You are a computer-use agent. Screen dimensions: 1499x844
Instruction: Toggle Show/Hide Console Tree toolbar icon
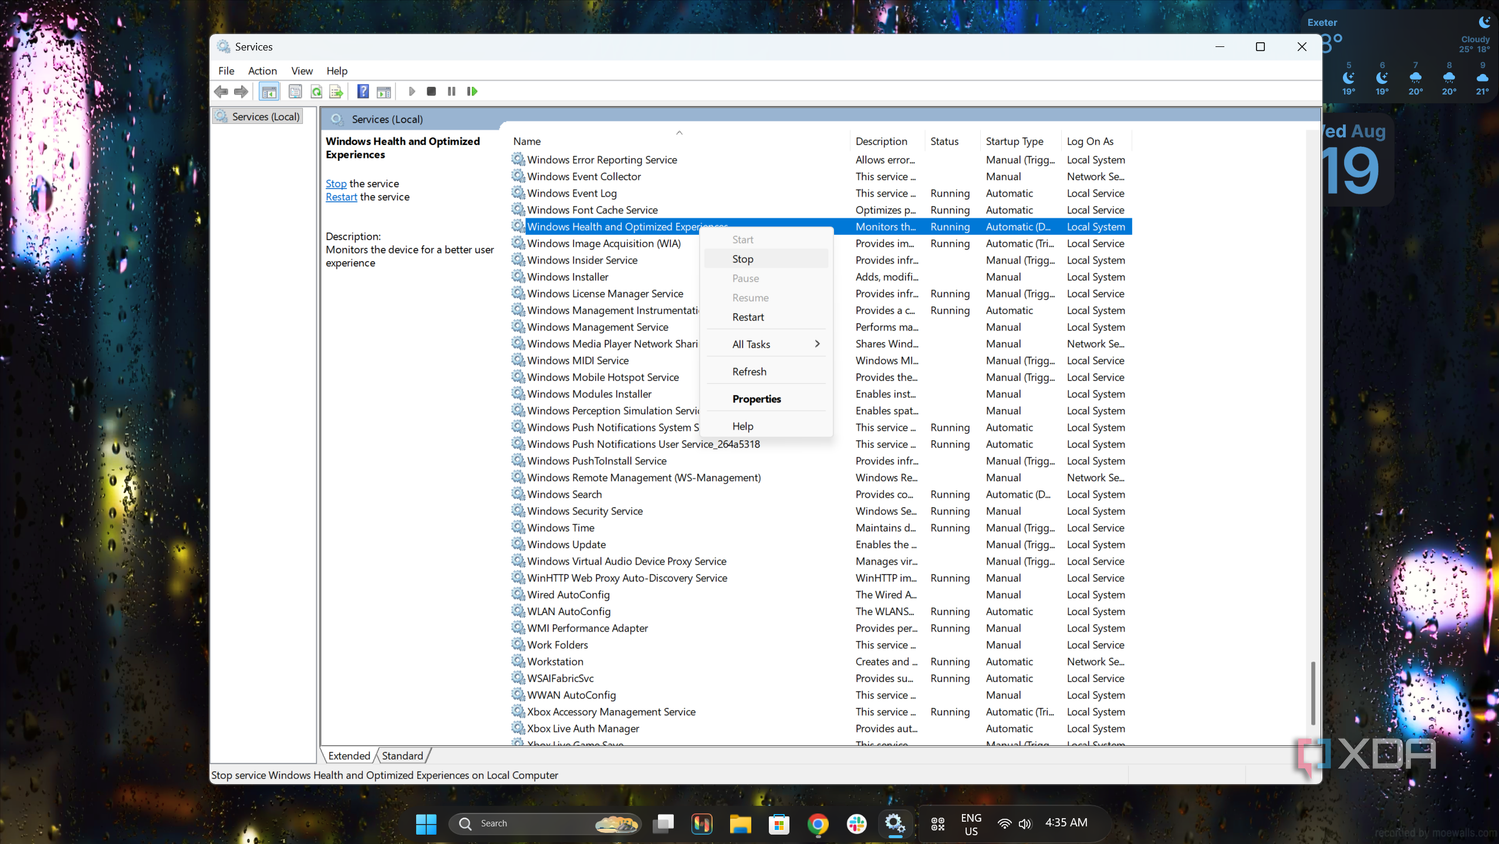point(269,91)
